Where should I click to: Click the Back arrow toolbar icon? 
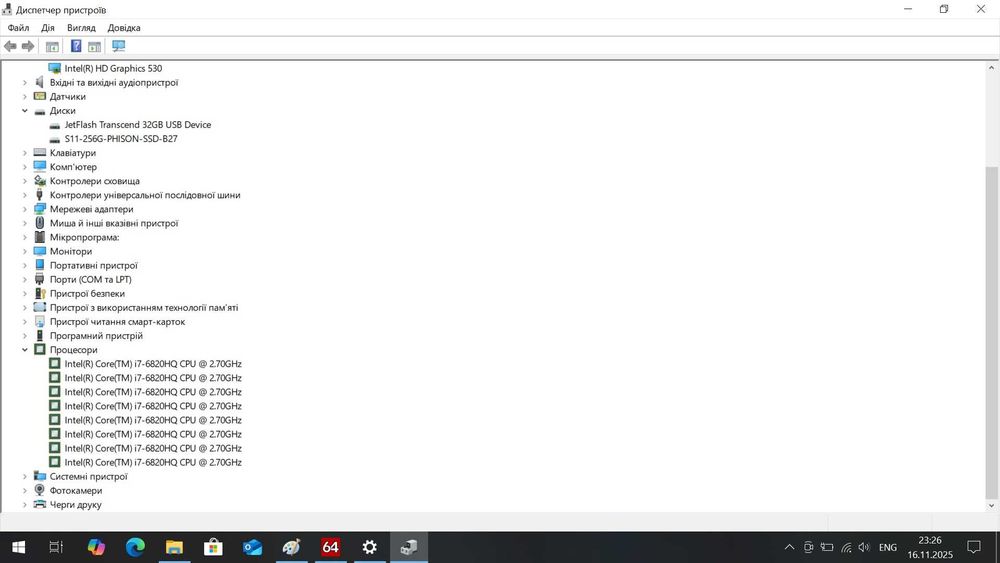click(10, 46)
